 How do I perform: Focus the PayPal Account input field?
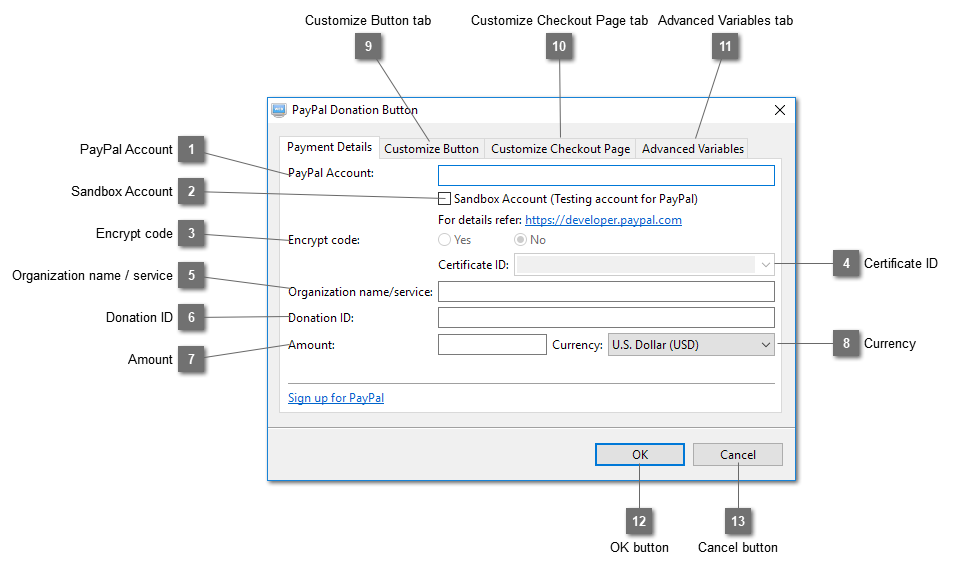(606, 175)
